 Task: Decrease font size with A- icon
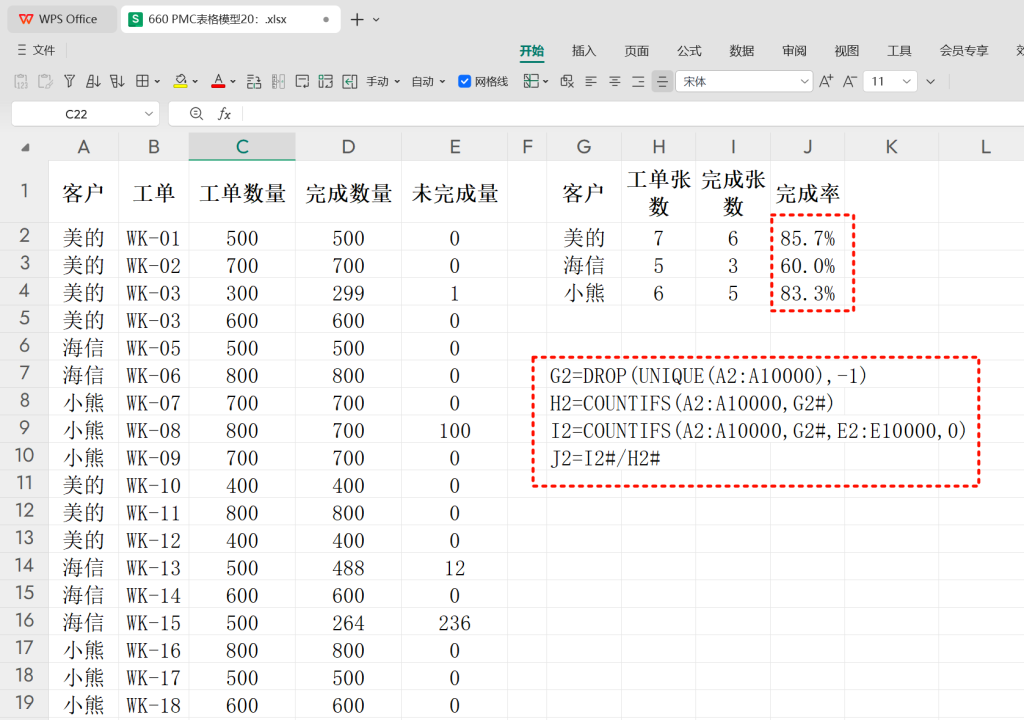point(850,82)
